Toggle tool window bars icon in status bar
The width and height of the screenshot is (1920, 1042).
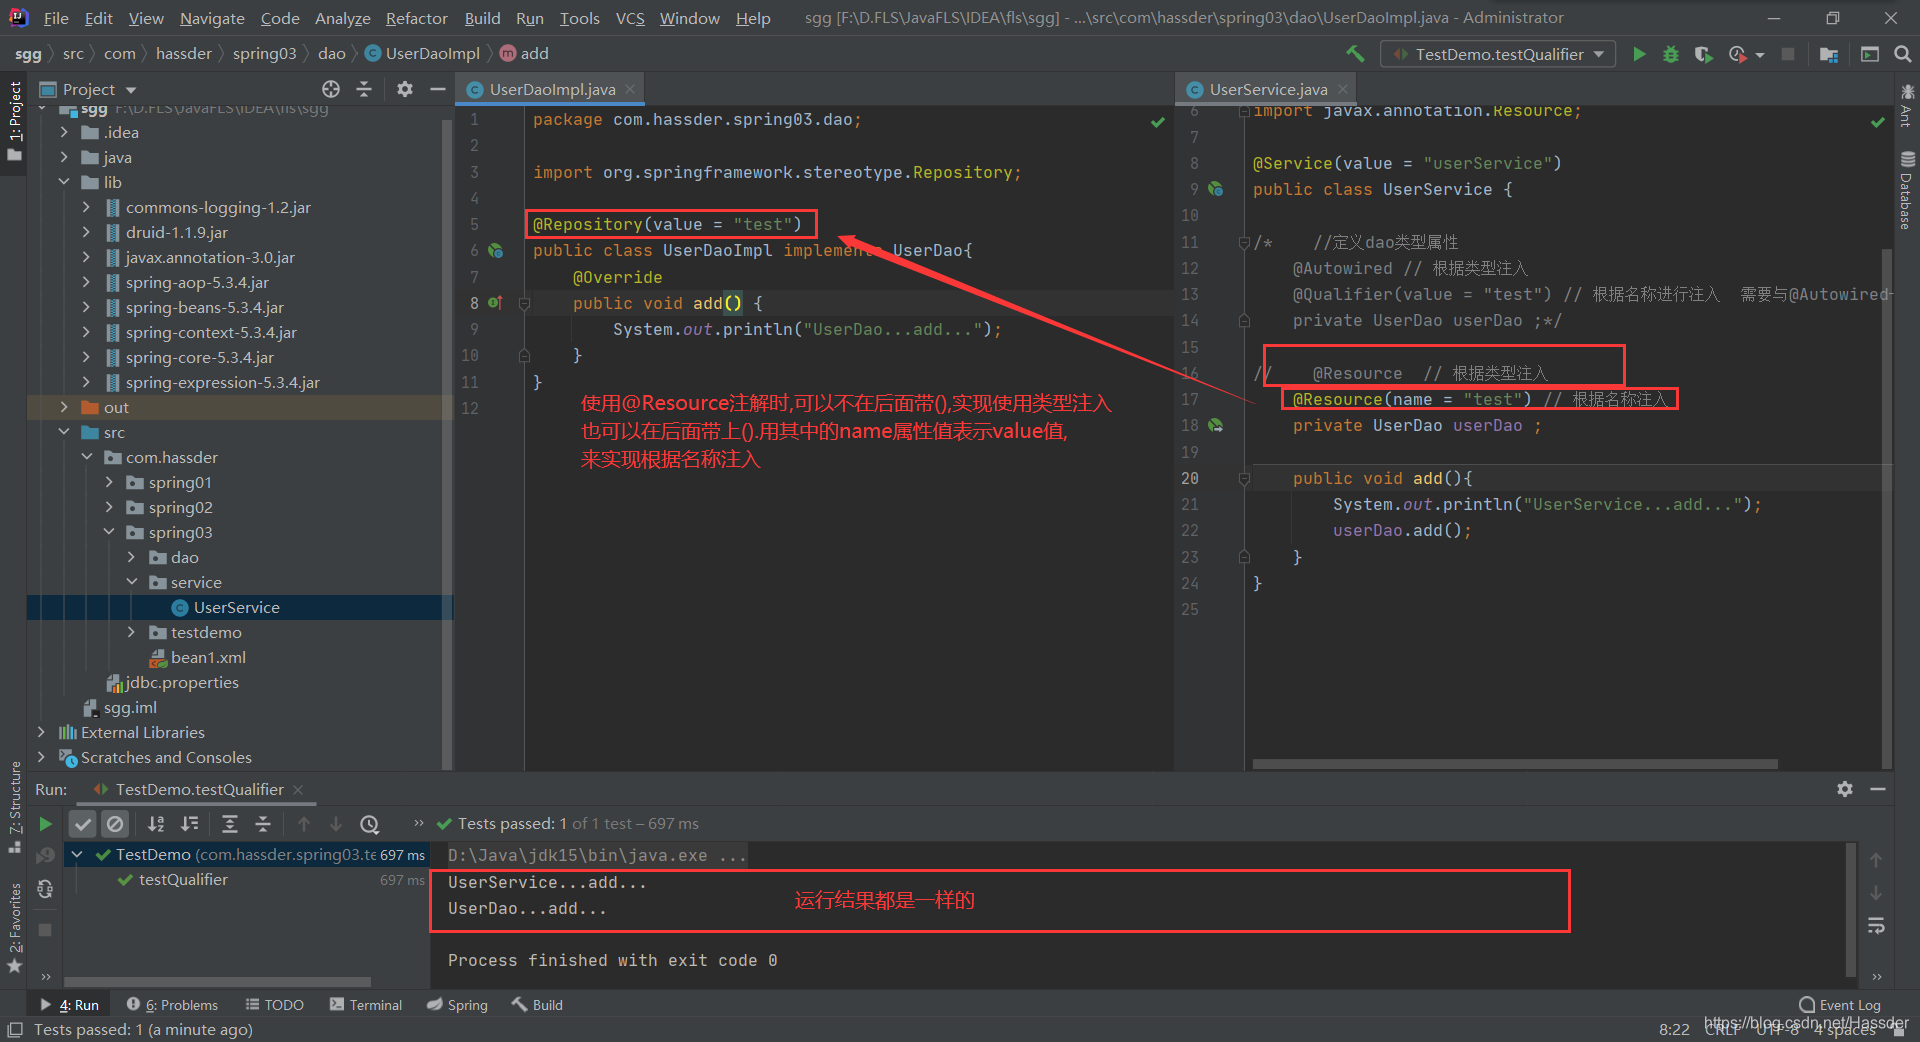[14, 1030]
